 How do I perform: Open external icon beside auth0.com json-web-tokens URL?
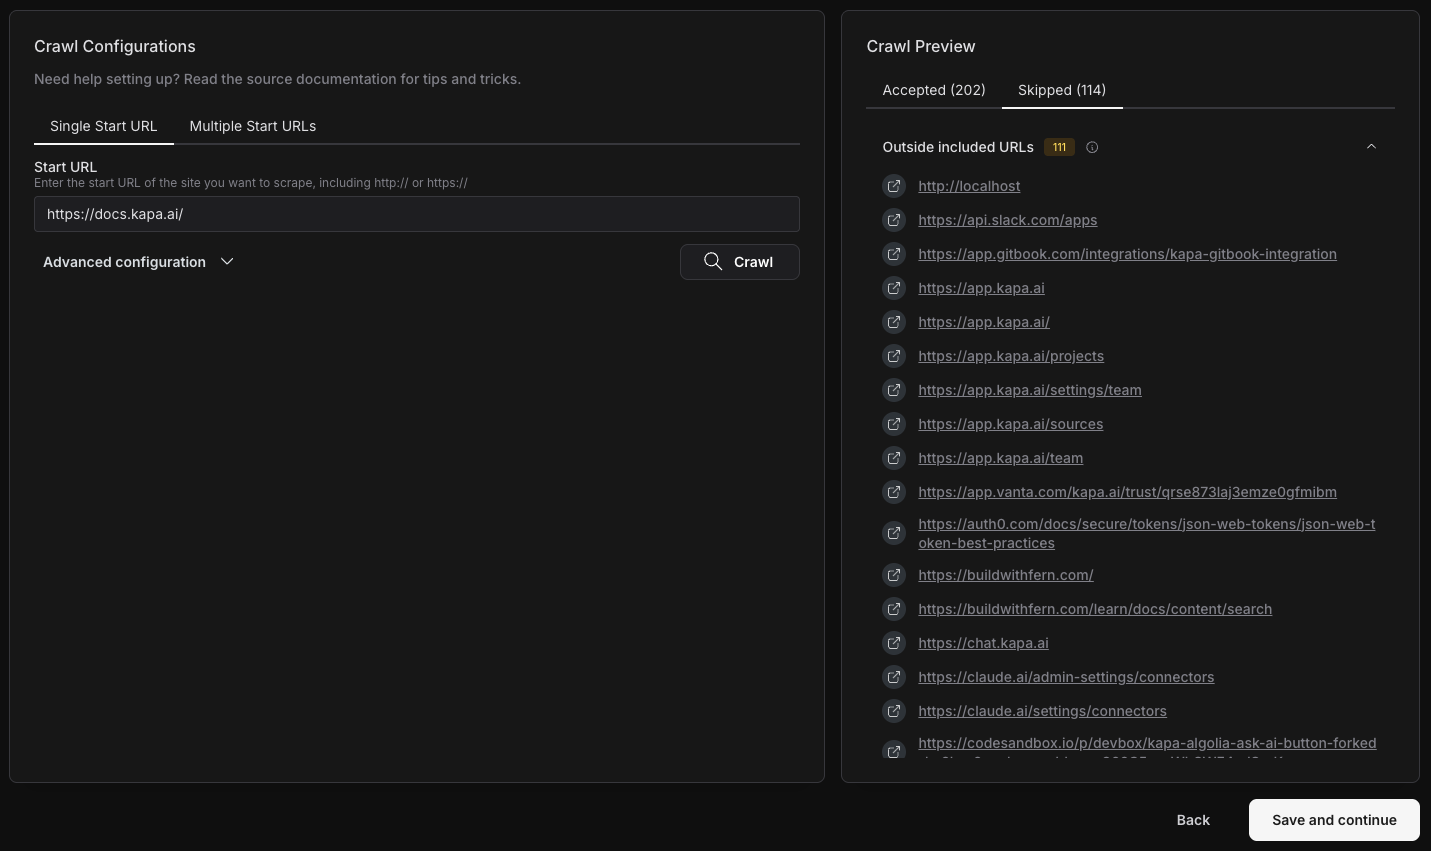coord(894,533)
